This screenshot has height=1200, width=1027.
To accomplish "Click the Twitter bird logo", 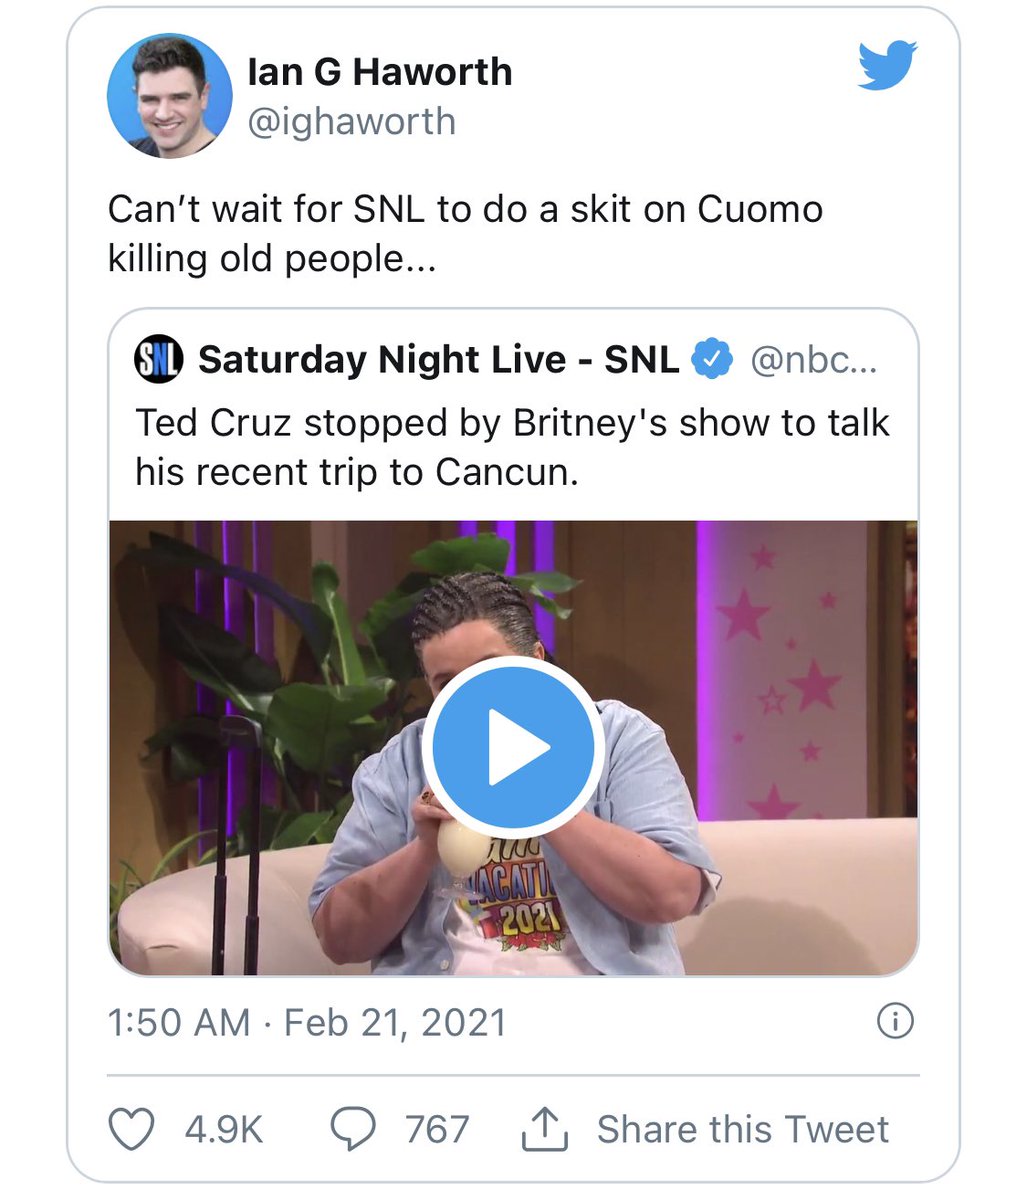I will coord(887,66).
